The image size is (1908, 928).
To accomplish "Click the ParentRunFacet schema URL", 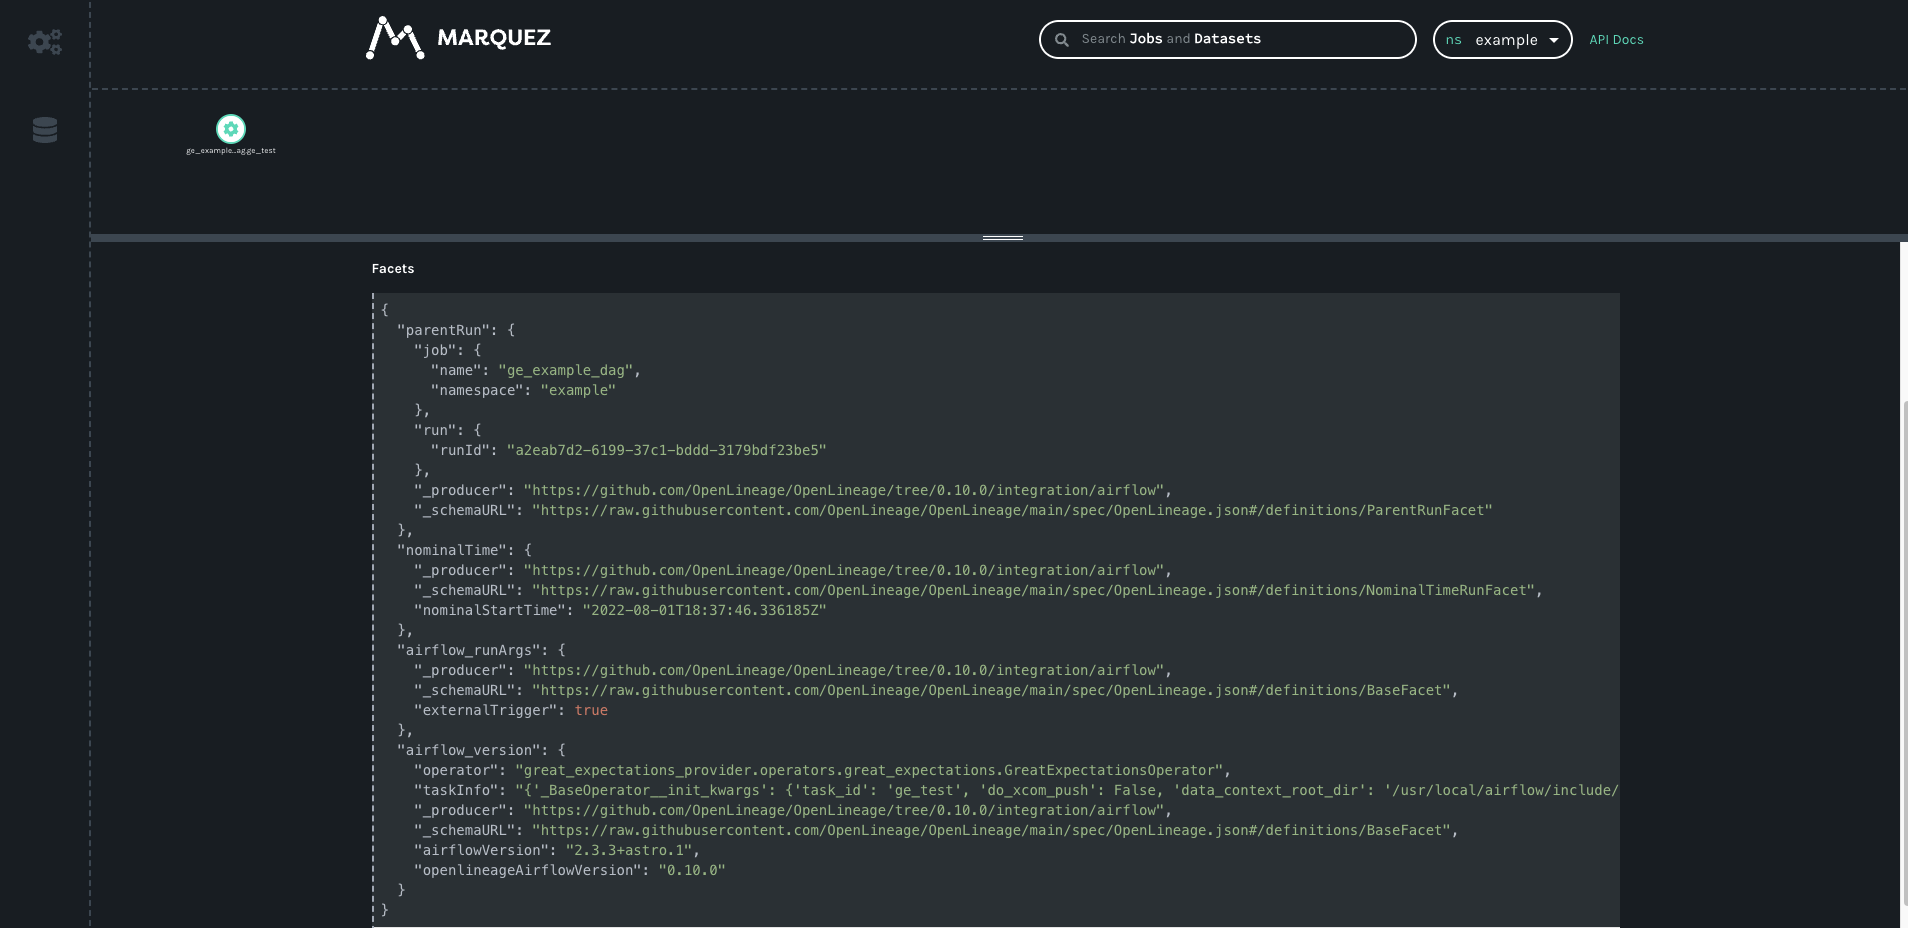I will tap(1011, 510).
